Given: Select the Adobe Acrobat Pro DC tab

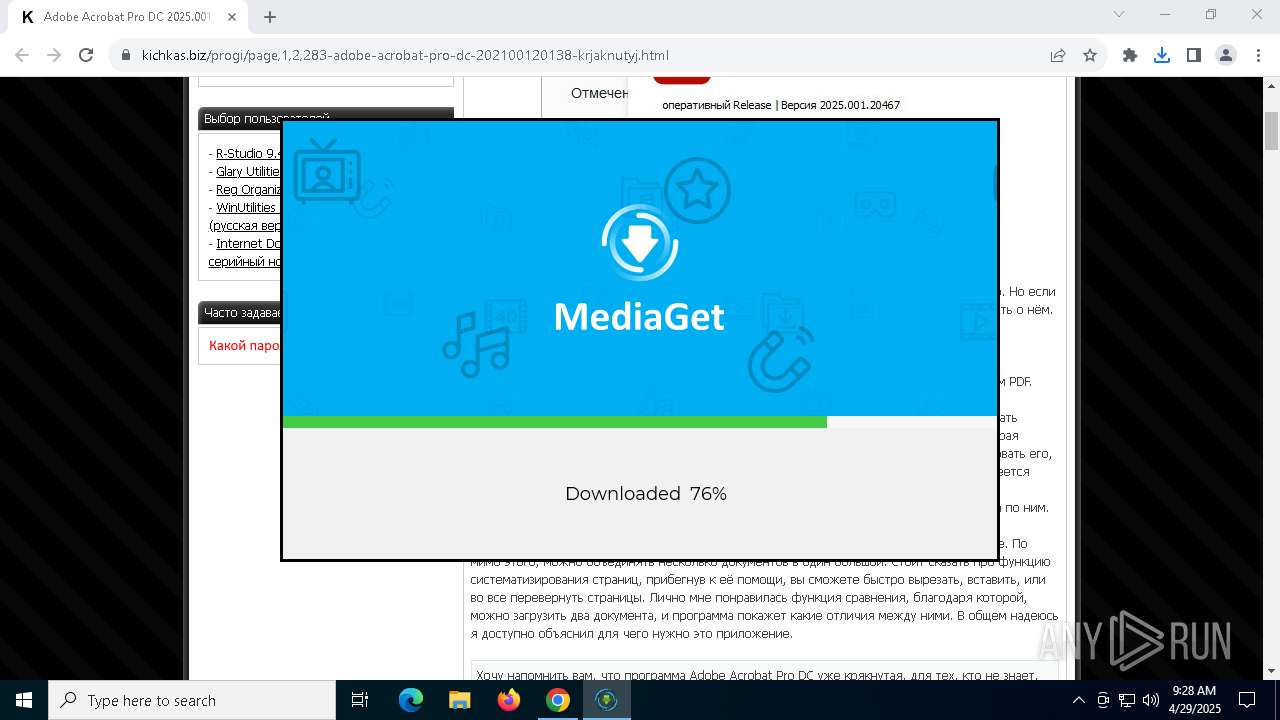Looking at the screenshot, I should pos(128,17).
